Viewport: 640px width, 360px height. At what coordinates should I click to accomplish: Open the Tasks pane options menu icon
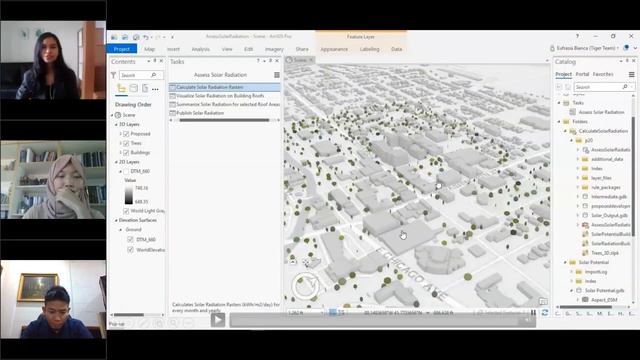277,75
